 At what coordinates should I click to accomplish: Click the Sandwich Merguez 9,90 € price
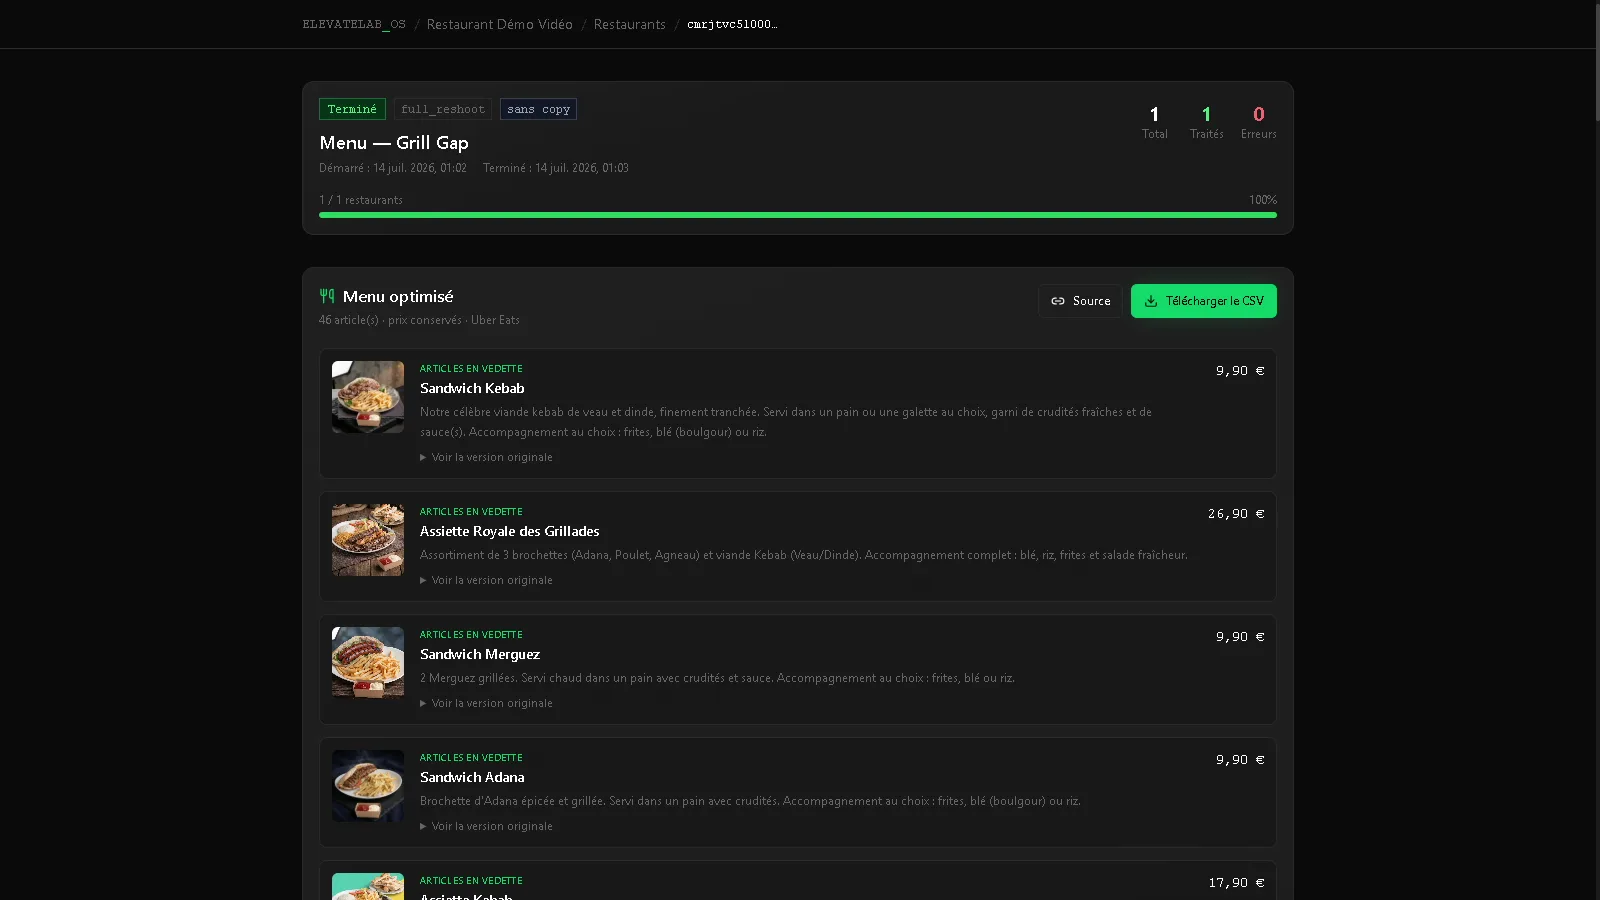[x=1240, y=637]
